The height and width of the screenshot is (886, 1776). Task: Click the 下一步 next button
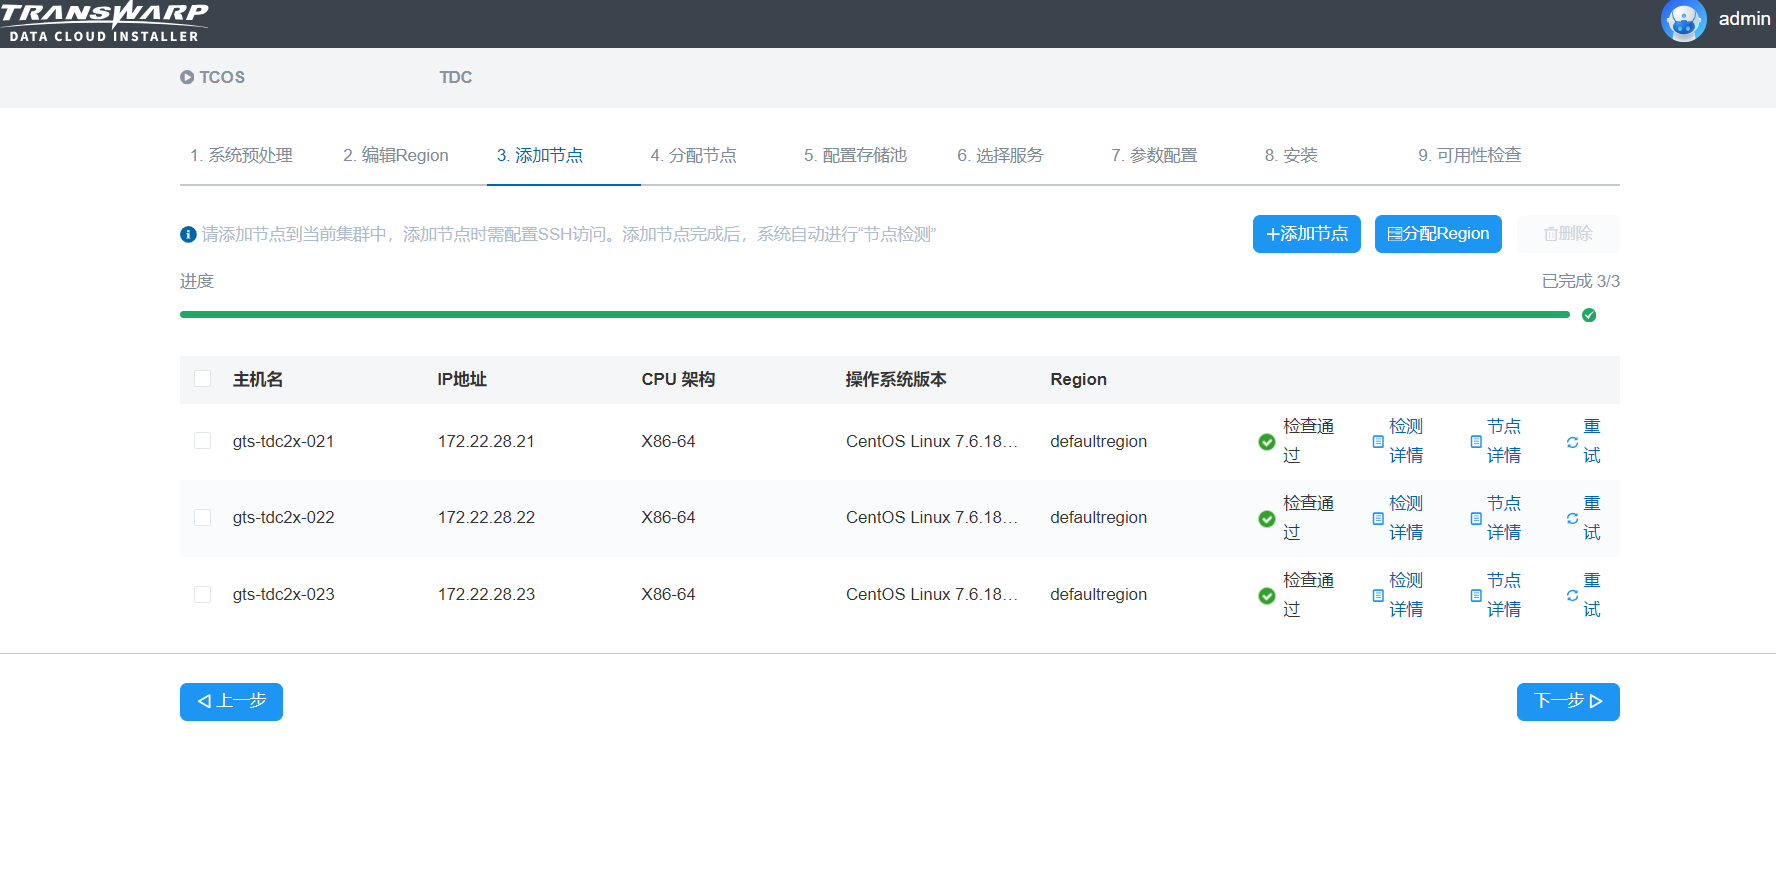click(x=1568, y=702)
